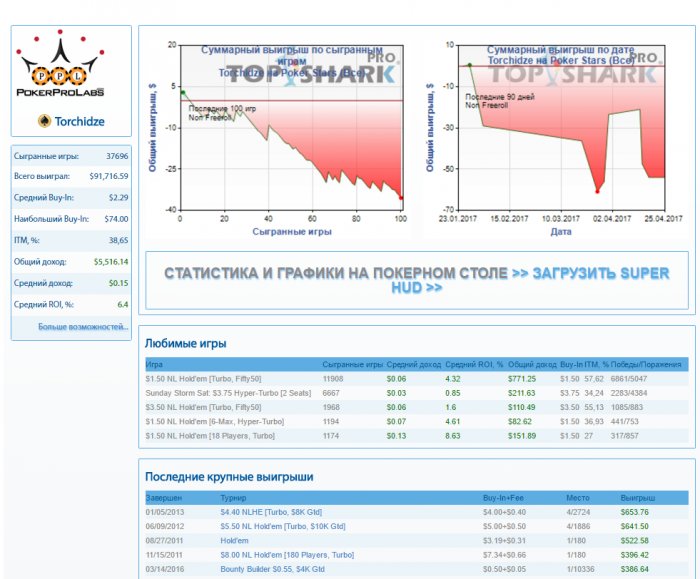Screen dimensions: 700x579
Task: Click the $771.25 total profit cell
Action: (521, 379)
